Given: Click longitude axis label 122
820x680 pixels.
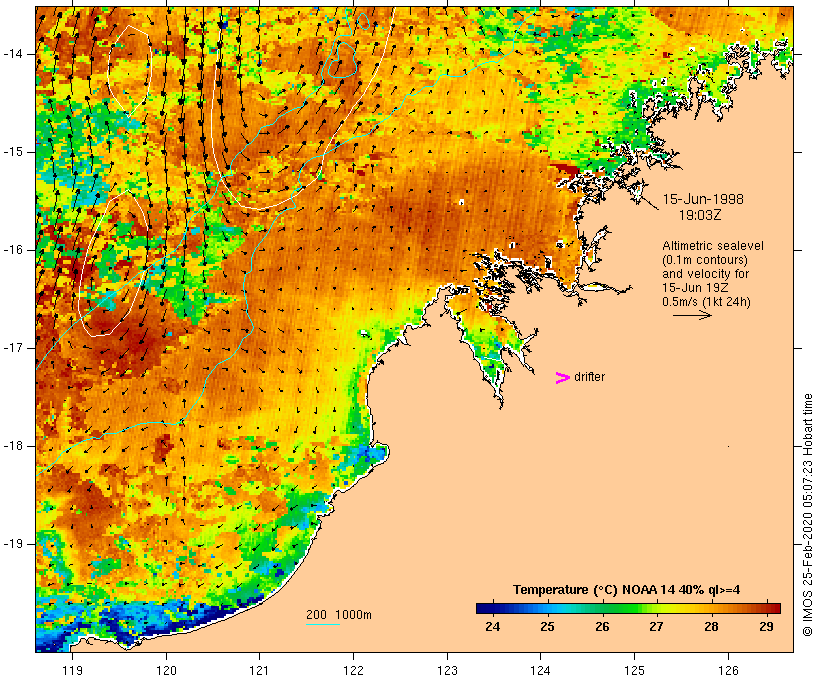Looking at the screenshot, I should click(354, 670).
